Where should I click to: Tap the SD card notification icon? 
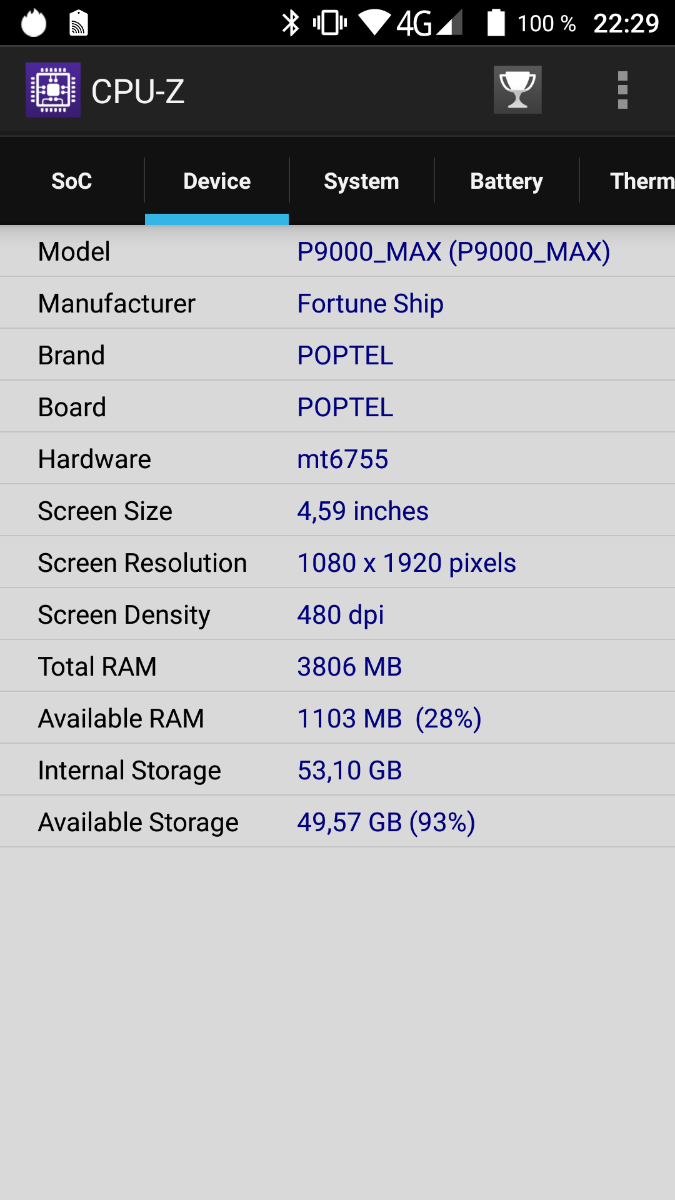[78, 23]
